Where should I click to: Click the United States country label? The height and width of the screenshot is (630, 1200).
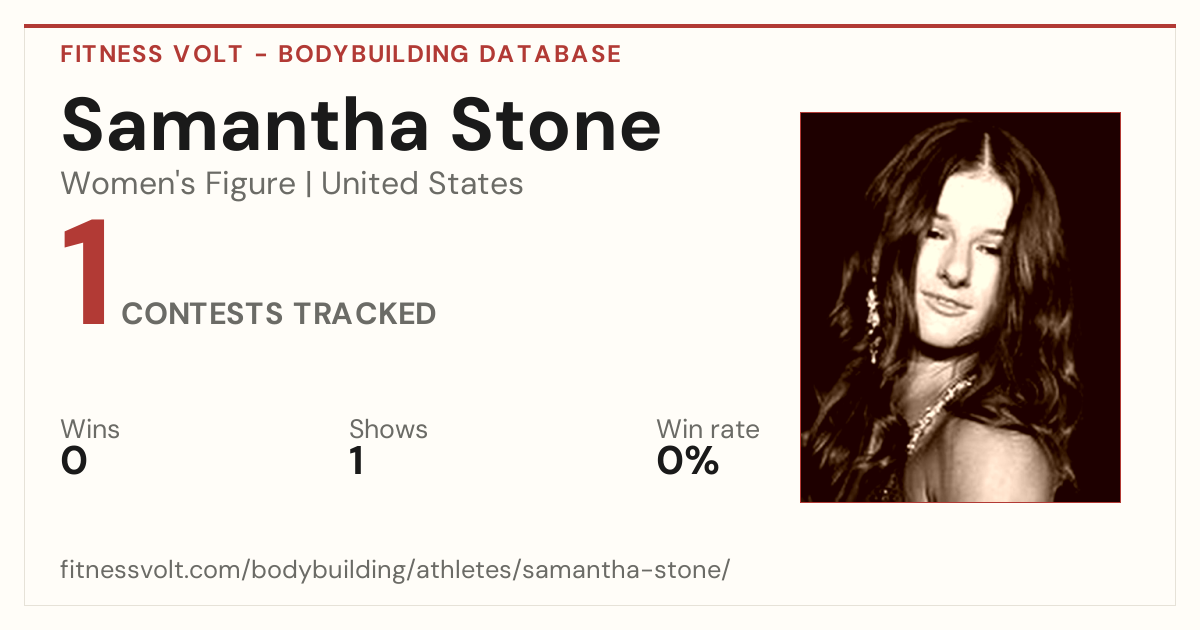click(422, 184)
